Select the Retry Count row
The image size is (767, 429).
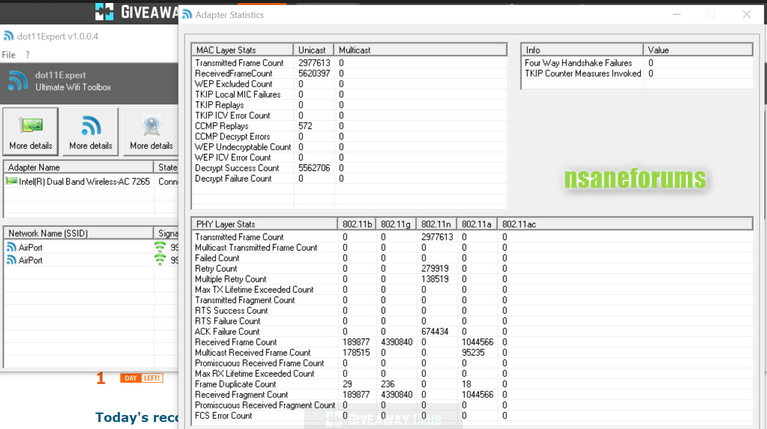click(472, 269)
